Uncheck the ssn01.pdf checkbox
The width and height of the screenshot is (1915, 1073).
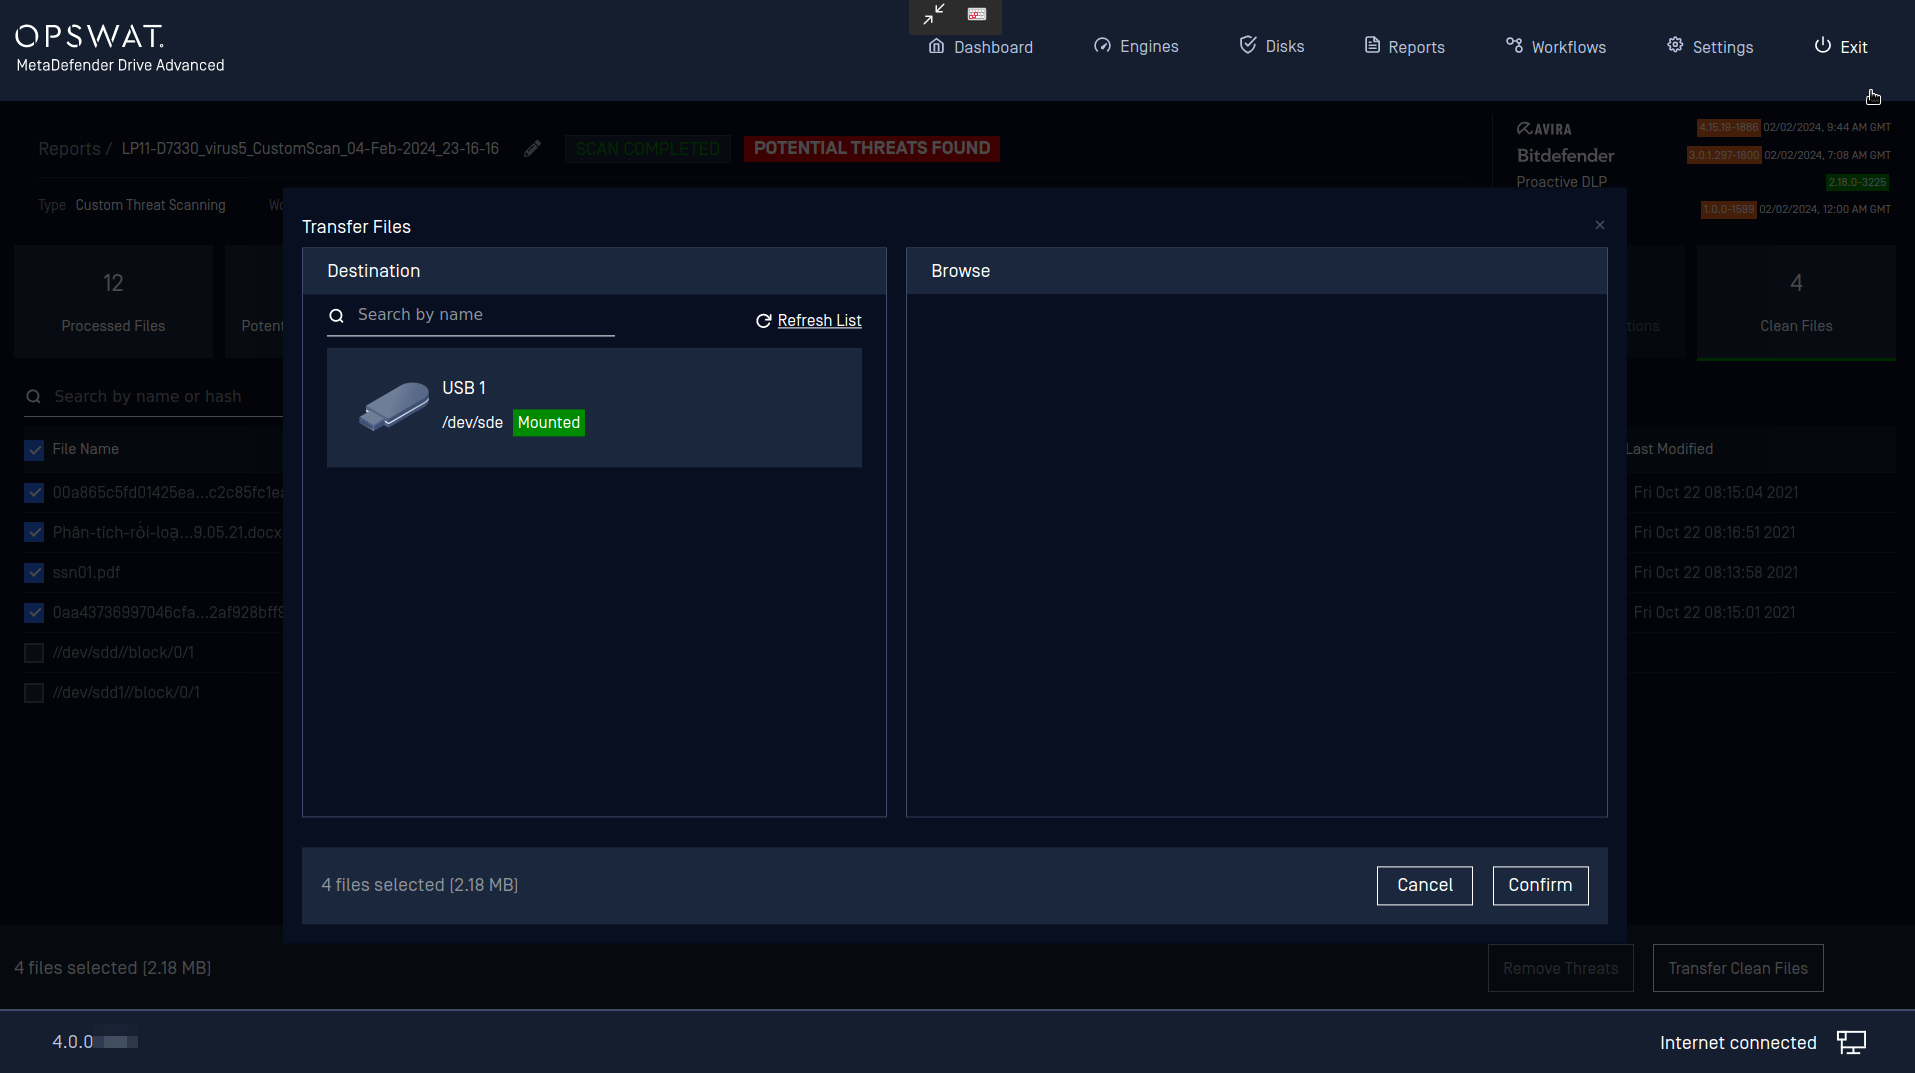35,573
